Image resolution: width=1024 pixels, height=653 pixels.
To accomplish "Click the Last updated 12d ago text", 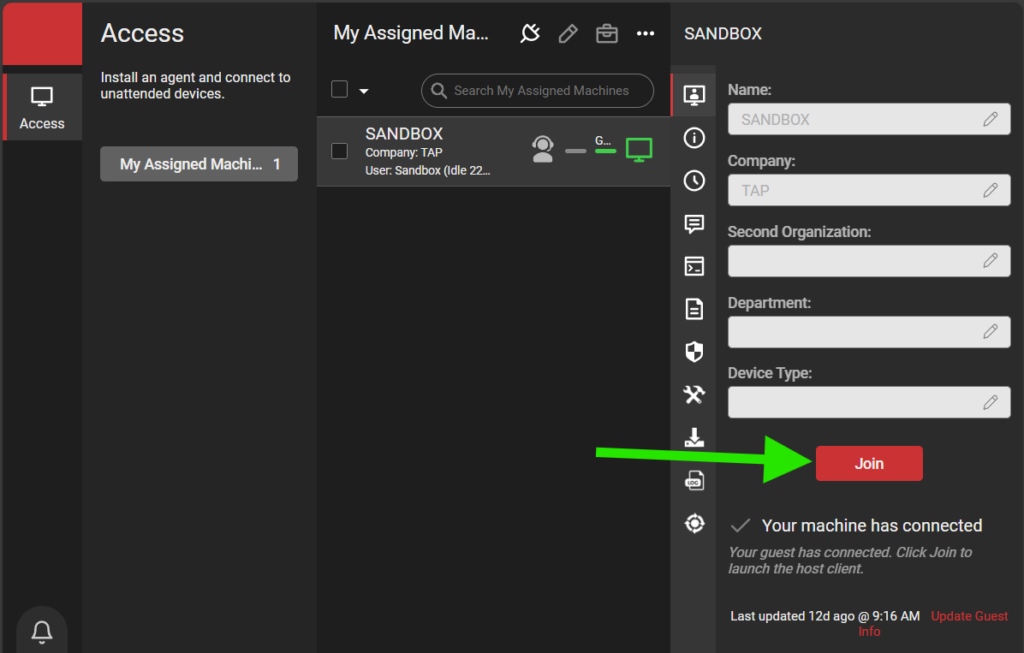I will click(x=825, y=616).
